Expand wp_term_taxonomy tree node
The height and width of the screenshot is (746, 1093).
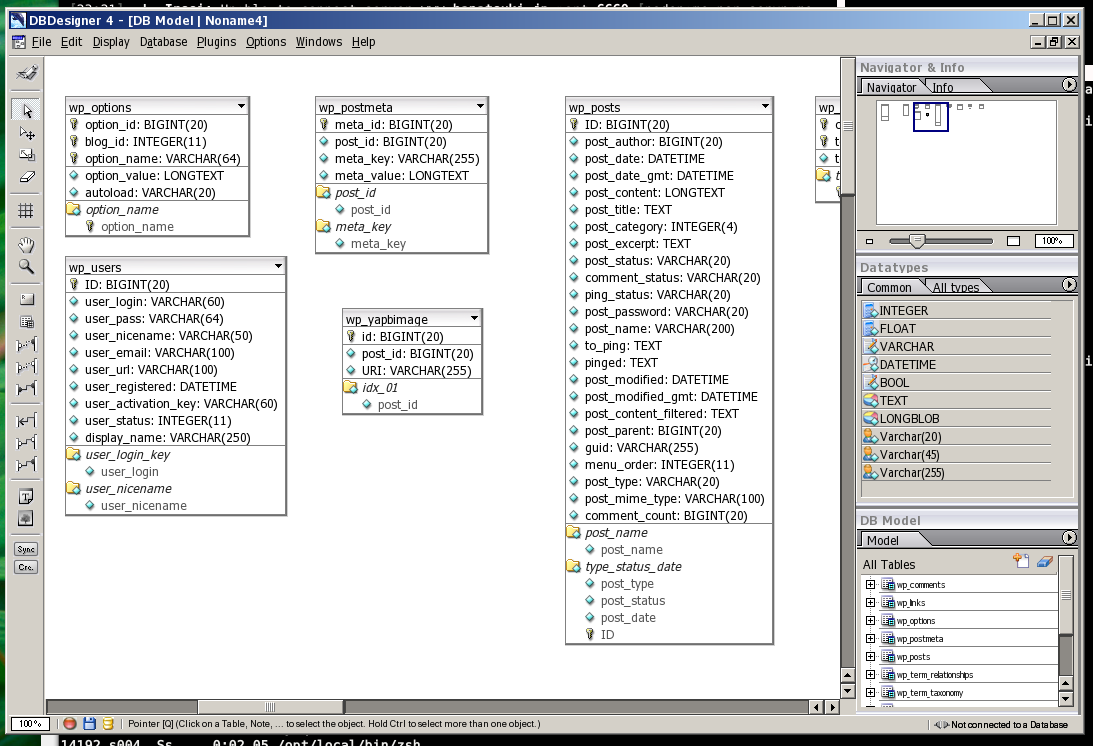(870, 693)
